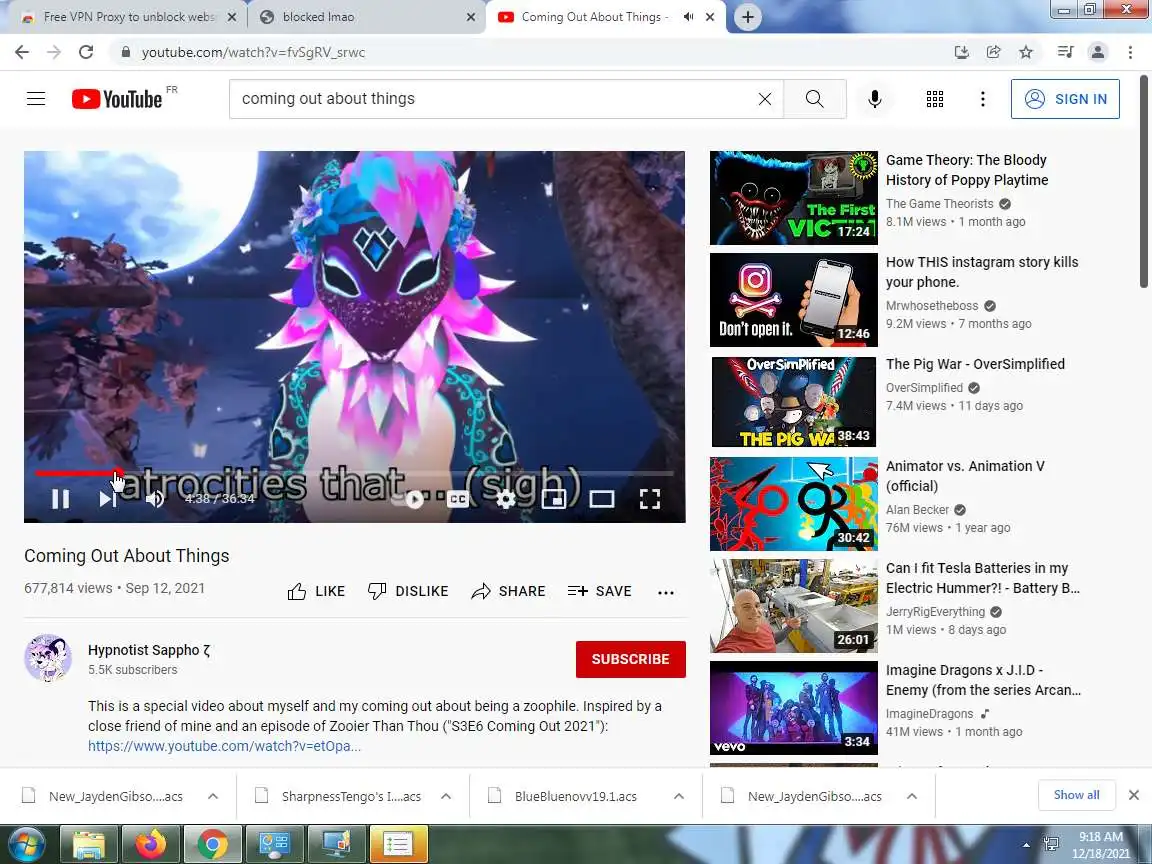Show hidden system tray icons
Image resolution: width=1152 pixels, height=864 pixels.
tap(1026, 846)
